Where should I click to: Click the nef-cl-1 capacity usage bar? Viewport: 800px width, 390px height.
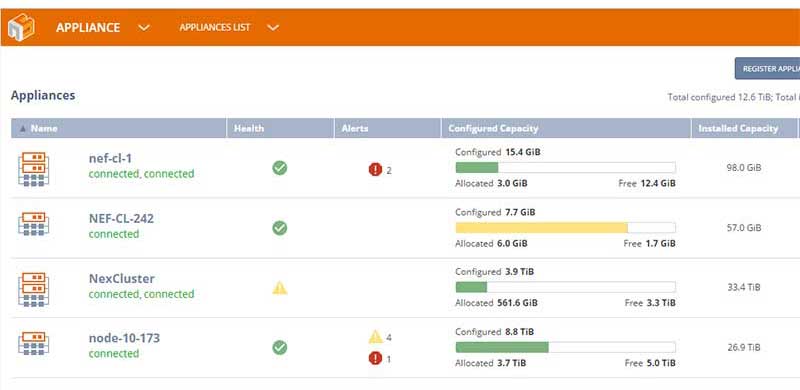[565, 167]
